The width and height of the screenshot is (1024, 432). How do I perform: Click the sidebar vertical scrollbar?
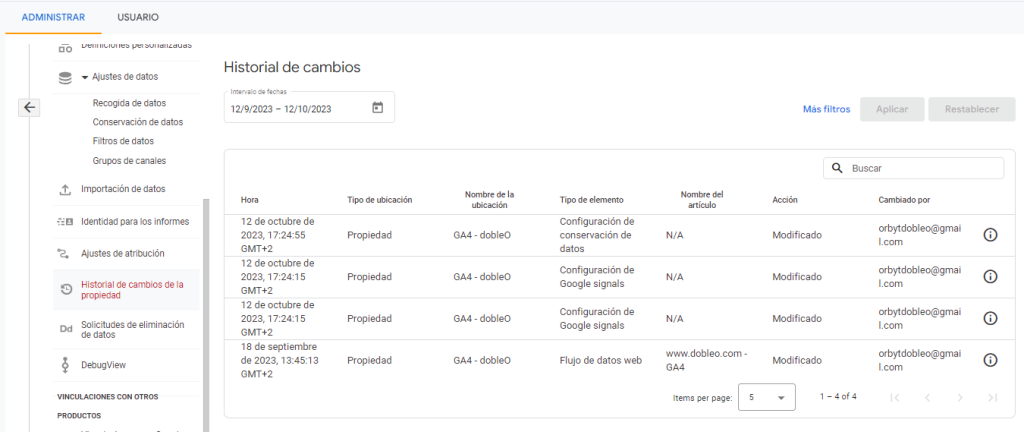[206, 300]
